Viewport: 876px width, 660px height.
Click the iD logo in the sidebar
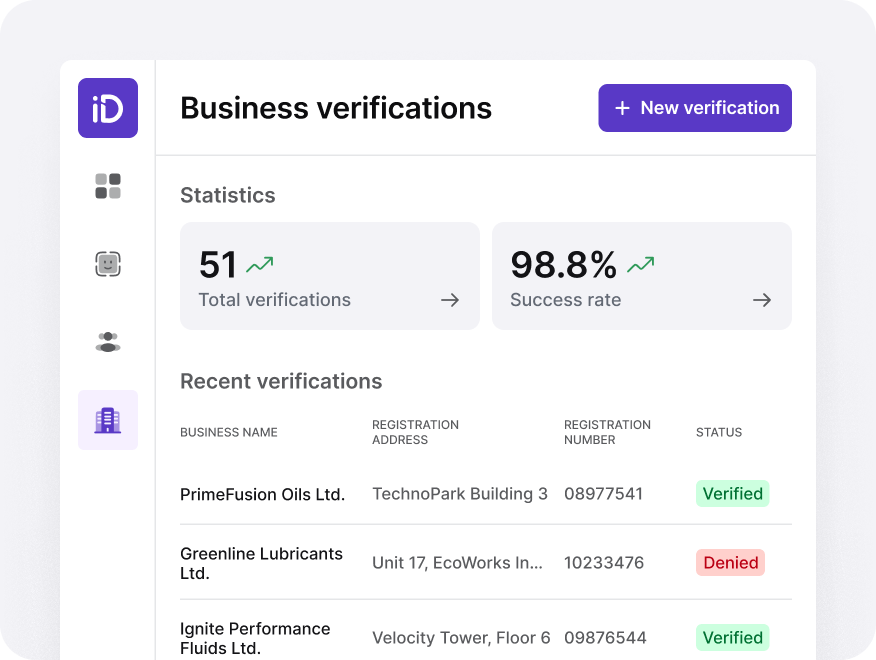click(x=107, y=107)
